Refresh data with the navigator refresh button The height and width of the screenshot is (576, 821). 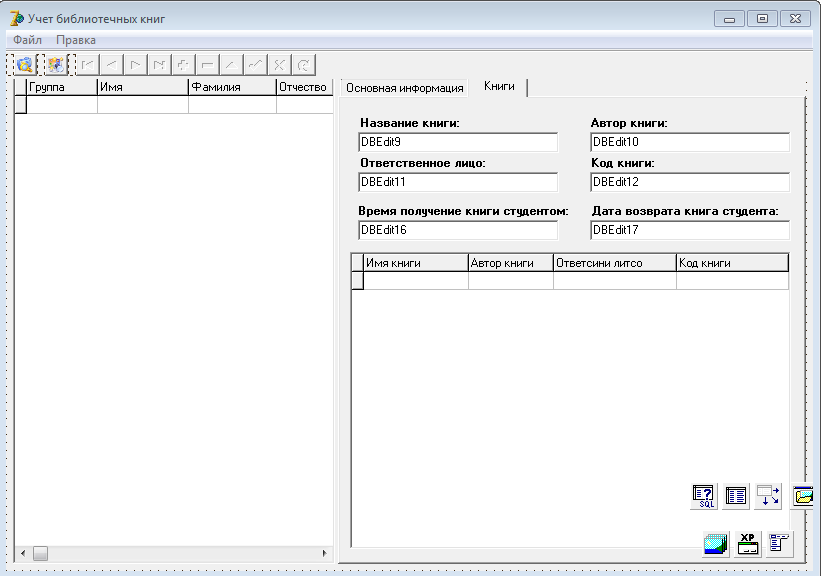tap(304, 65)
